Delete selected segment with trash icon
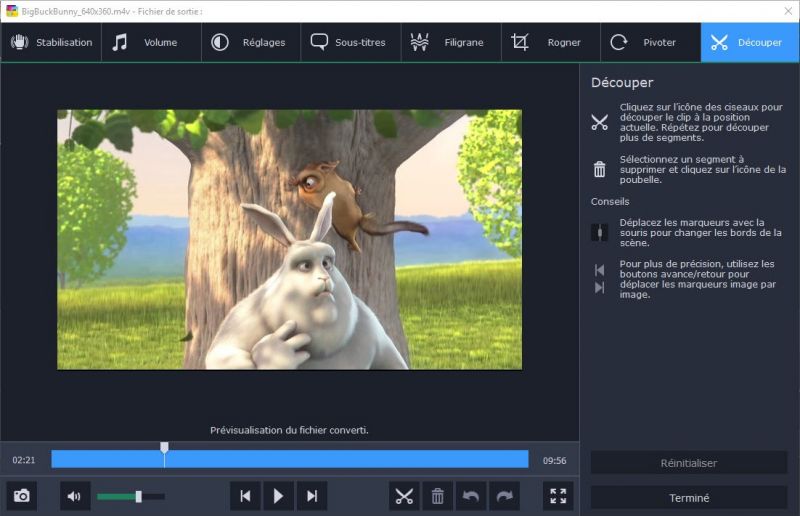800x516 pixels. pyautogui.click(x=437, y=496)
